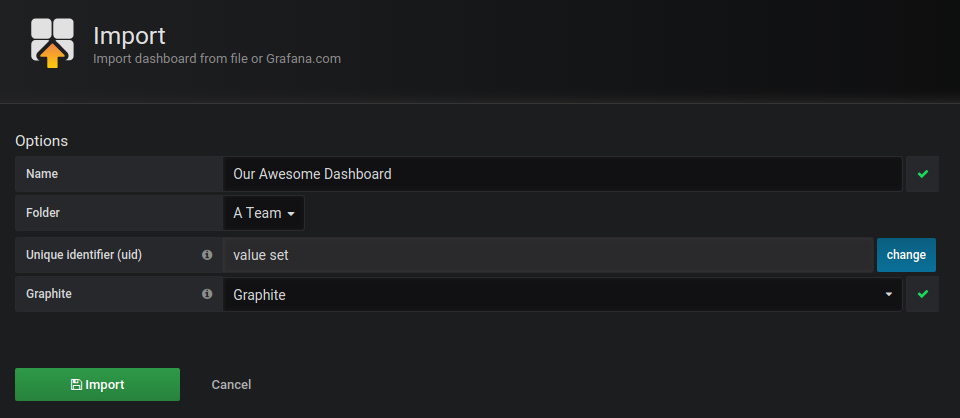Focus the Our Awesome Dashboard name field
Image resolution: width=960 pixels, height=418 pixels.
[x=560, y=174]
